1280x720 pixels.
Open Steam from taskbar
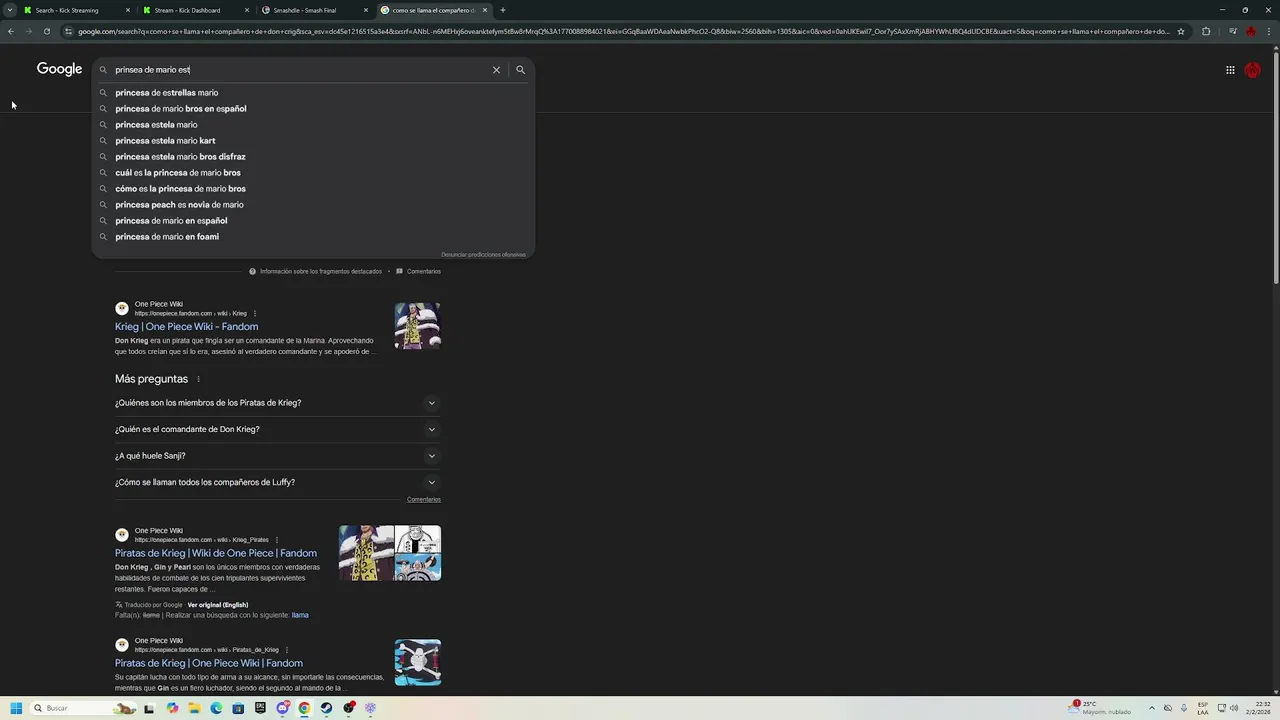[326, 708]
